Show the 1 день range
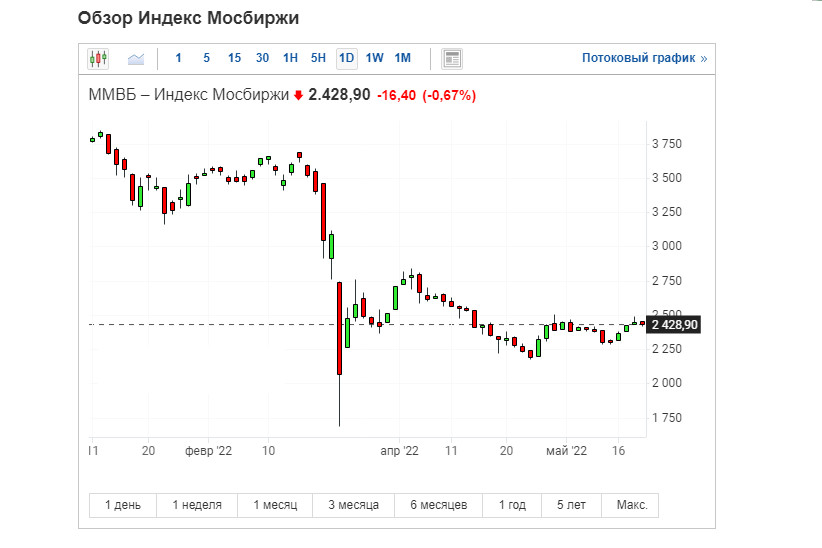 (x=123, y=505)
